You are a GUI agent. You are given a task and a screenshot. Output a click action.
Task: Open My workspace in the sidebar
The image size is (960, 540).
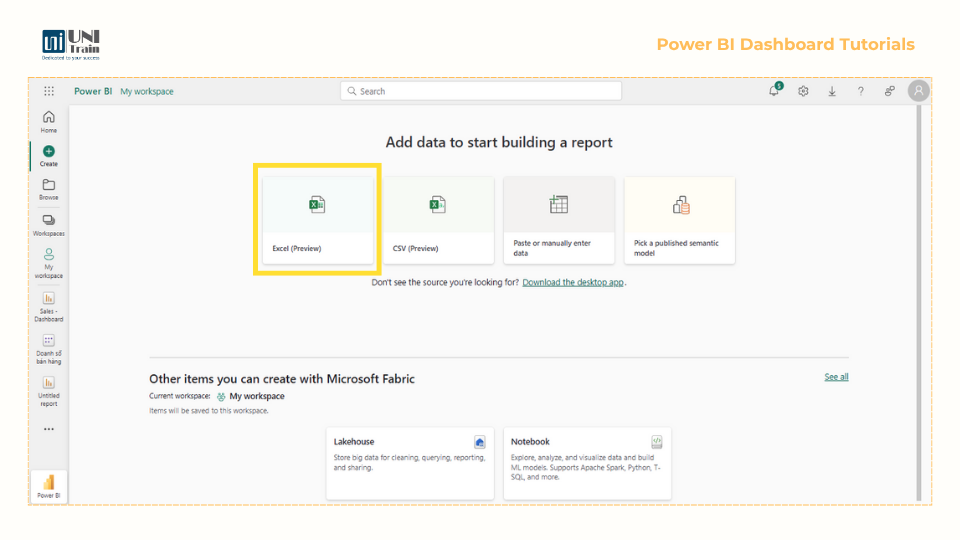[x=48, y=263]
